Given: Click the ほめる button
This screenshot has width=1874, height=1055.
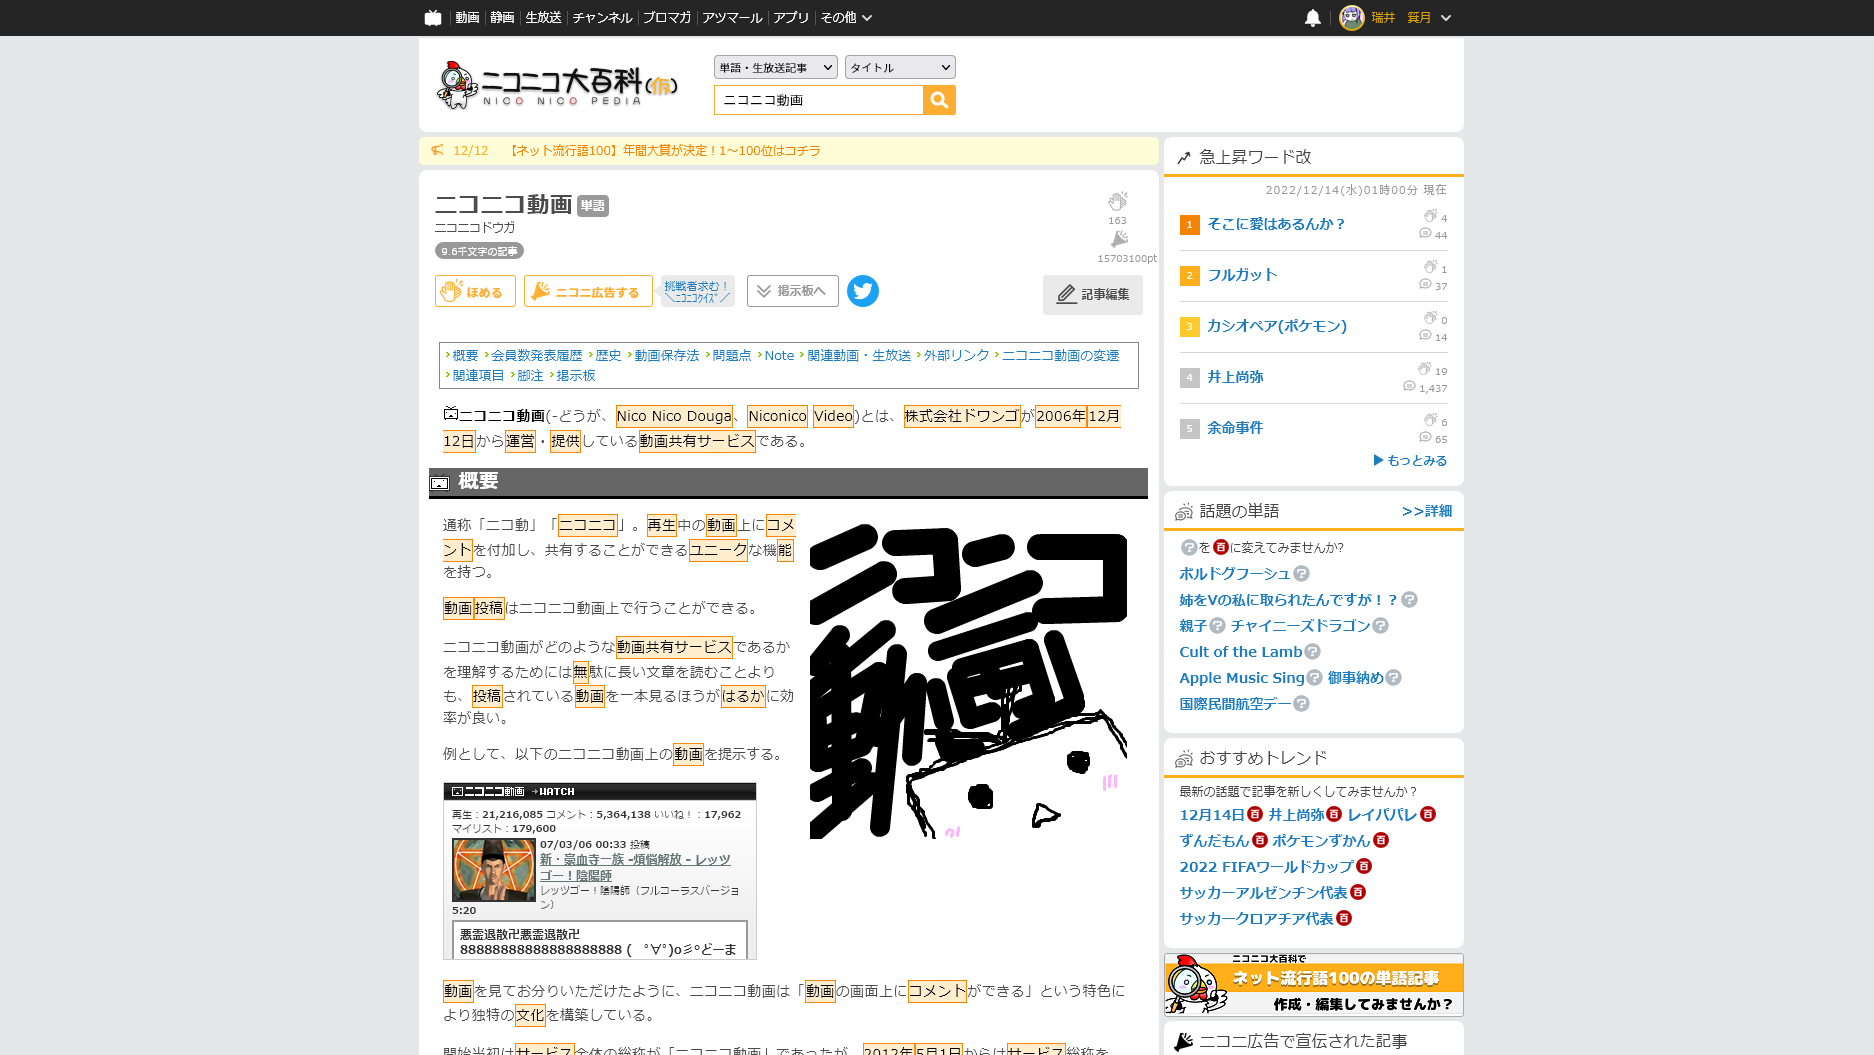Looking at the screenshot, I should [475, 291].
